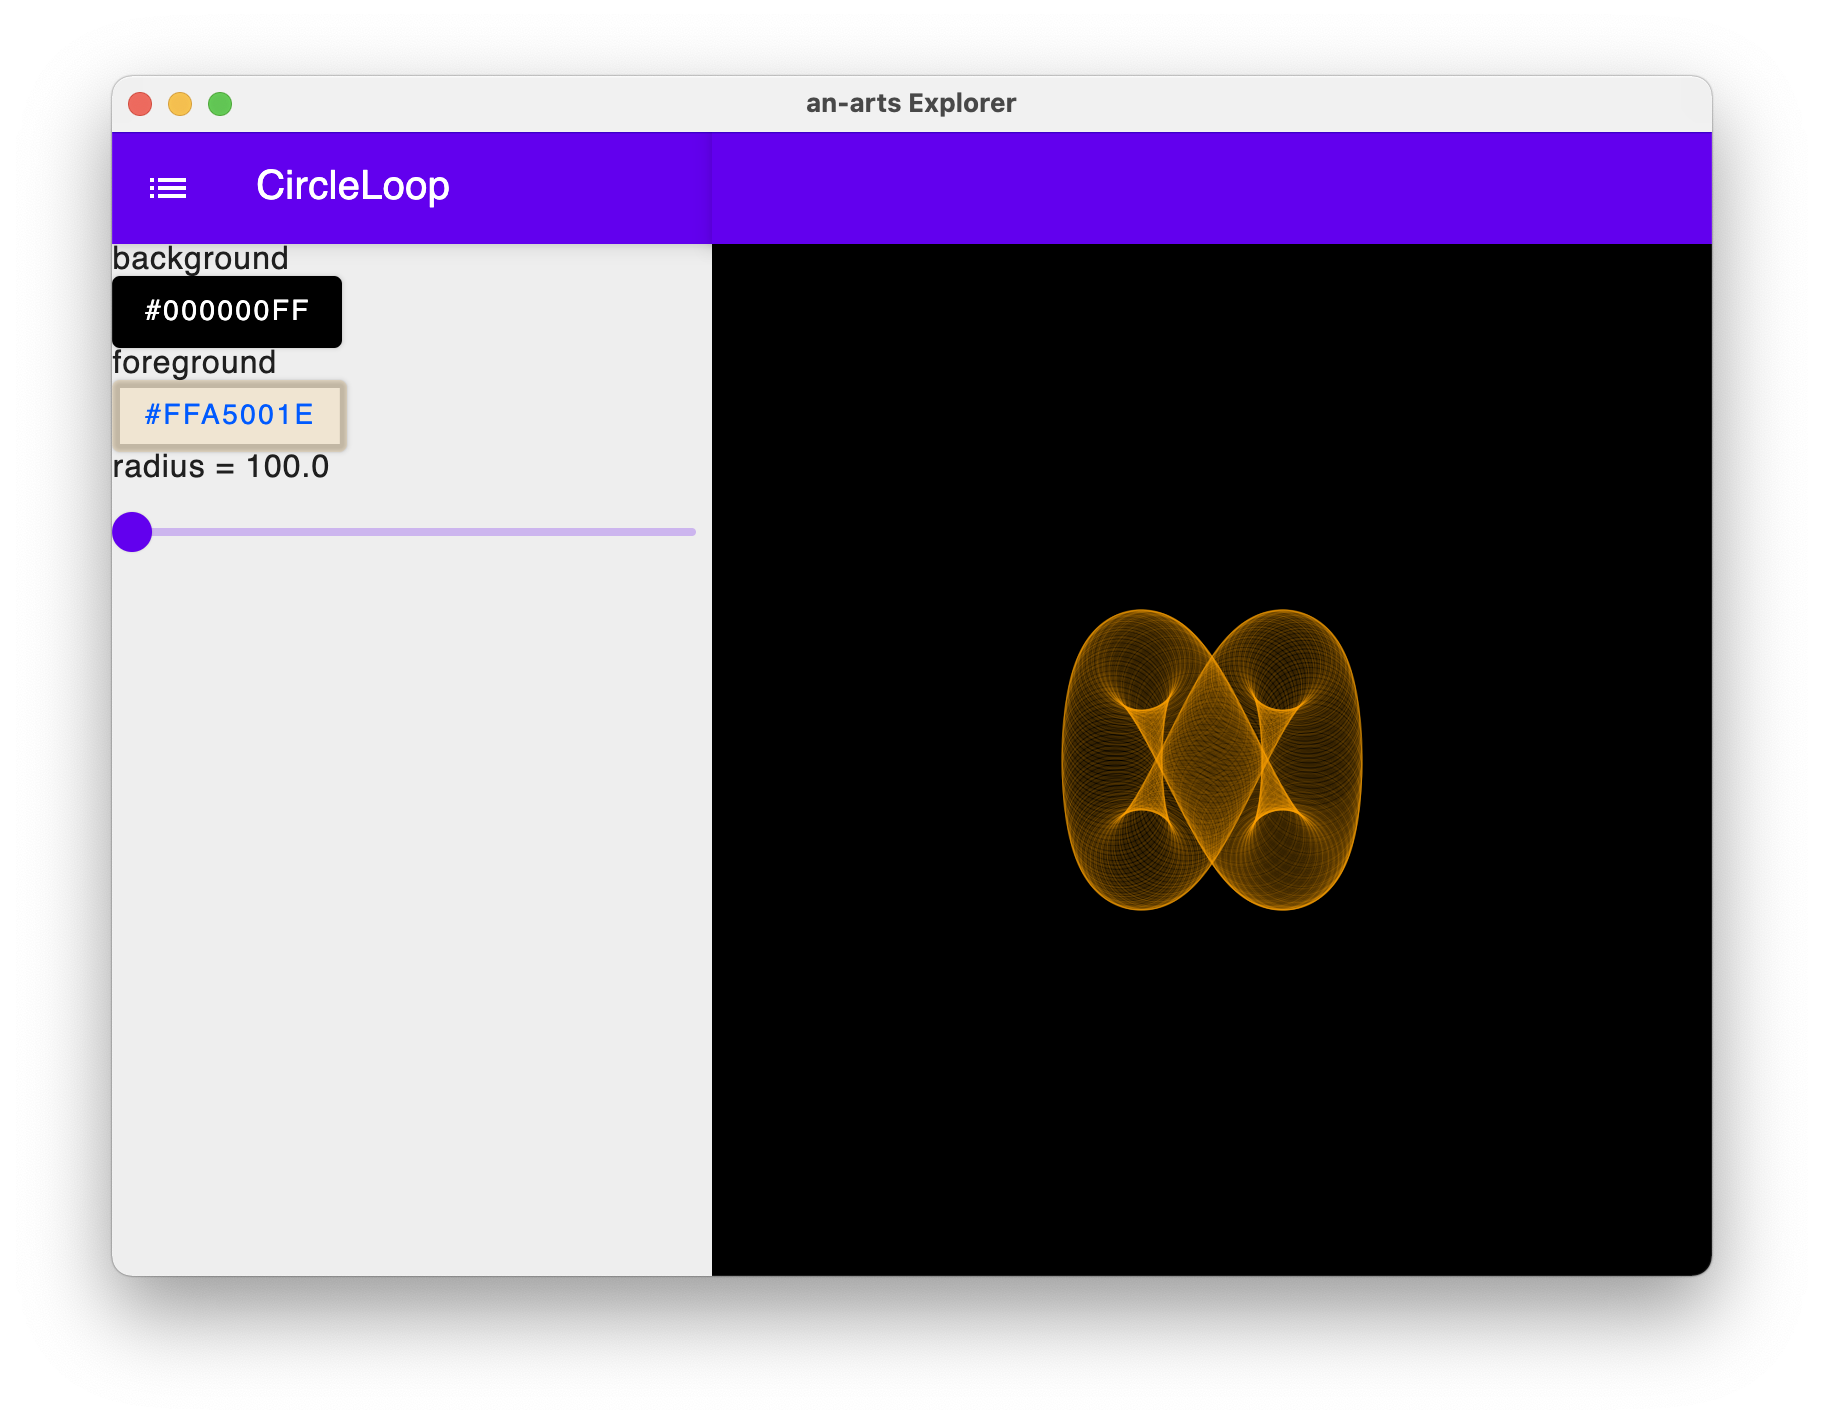The image size is (1824, 1424).
Task: Open the background color picker #000000FF
Action: [x=227, y=311]
